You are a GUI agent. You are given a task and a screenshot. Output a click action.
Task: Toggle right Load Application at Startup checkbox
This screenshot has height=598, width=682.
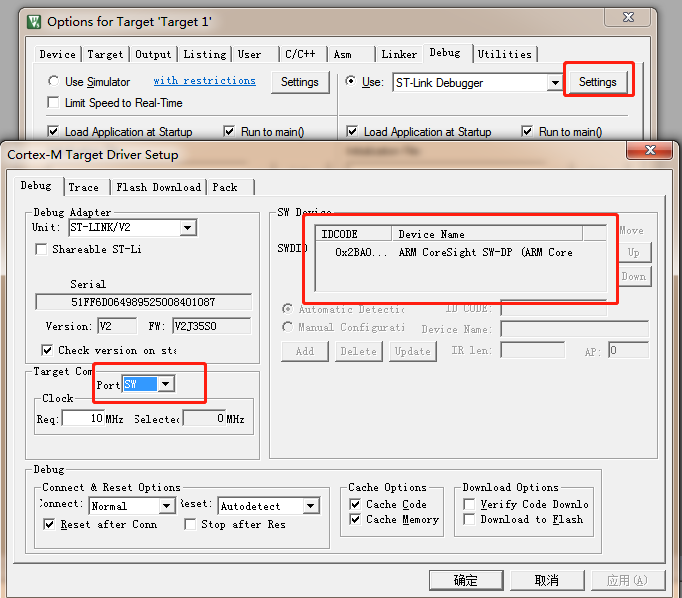pos(352,131)
